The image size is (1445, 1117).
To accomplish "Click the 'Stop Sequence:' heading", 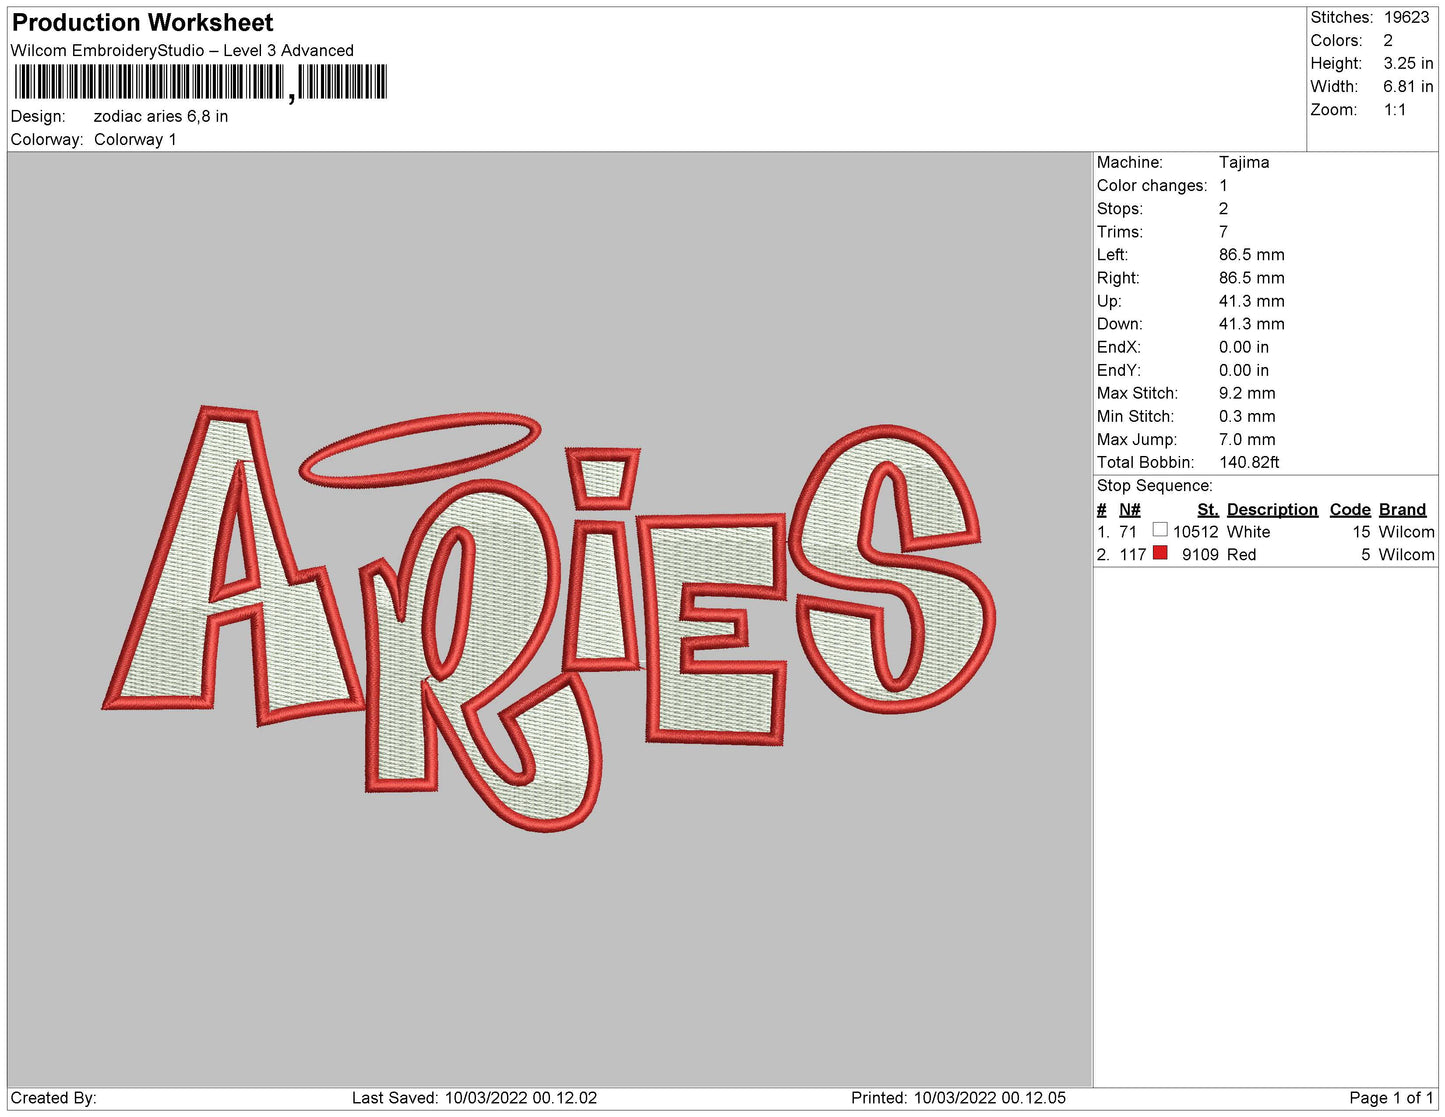I will tap(1155, 485).
